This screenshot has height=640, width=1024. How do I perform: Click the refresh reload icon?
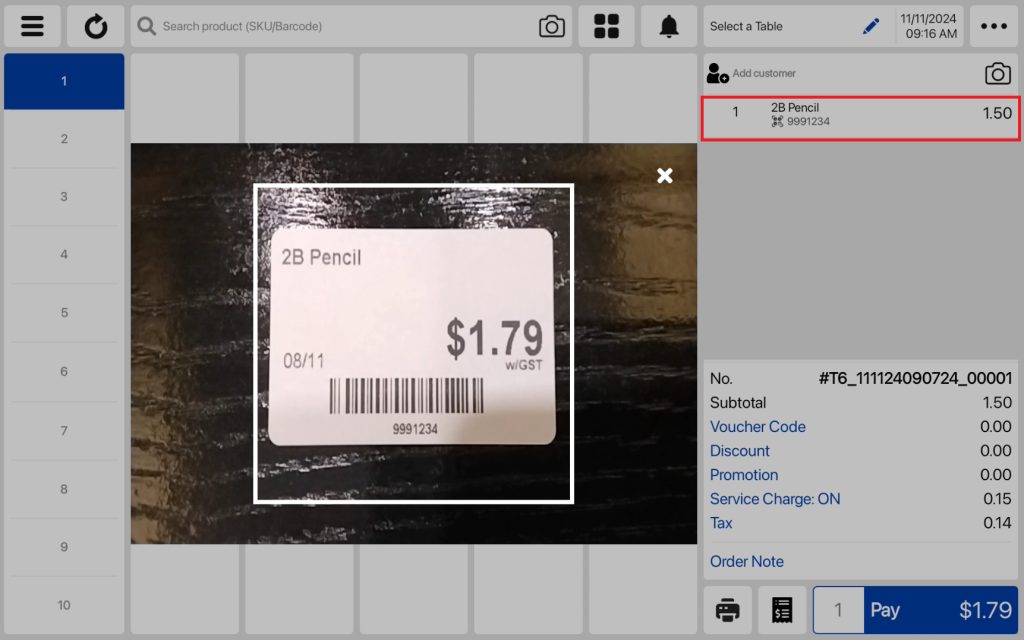click(95, 26)
